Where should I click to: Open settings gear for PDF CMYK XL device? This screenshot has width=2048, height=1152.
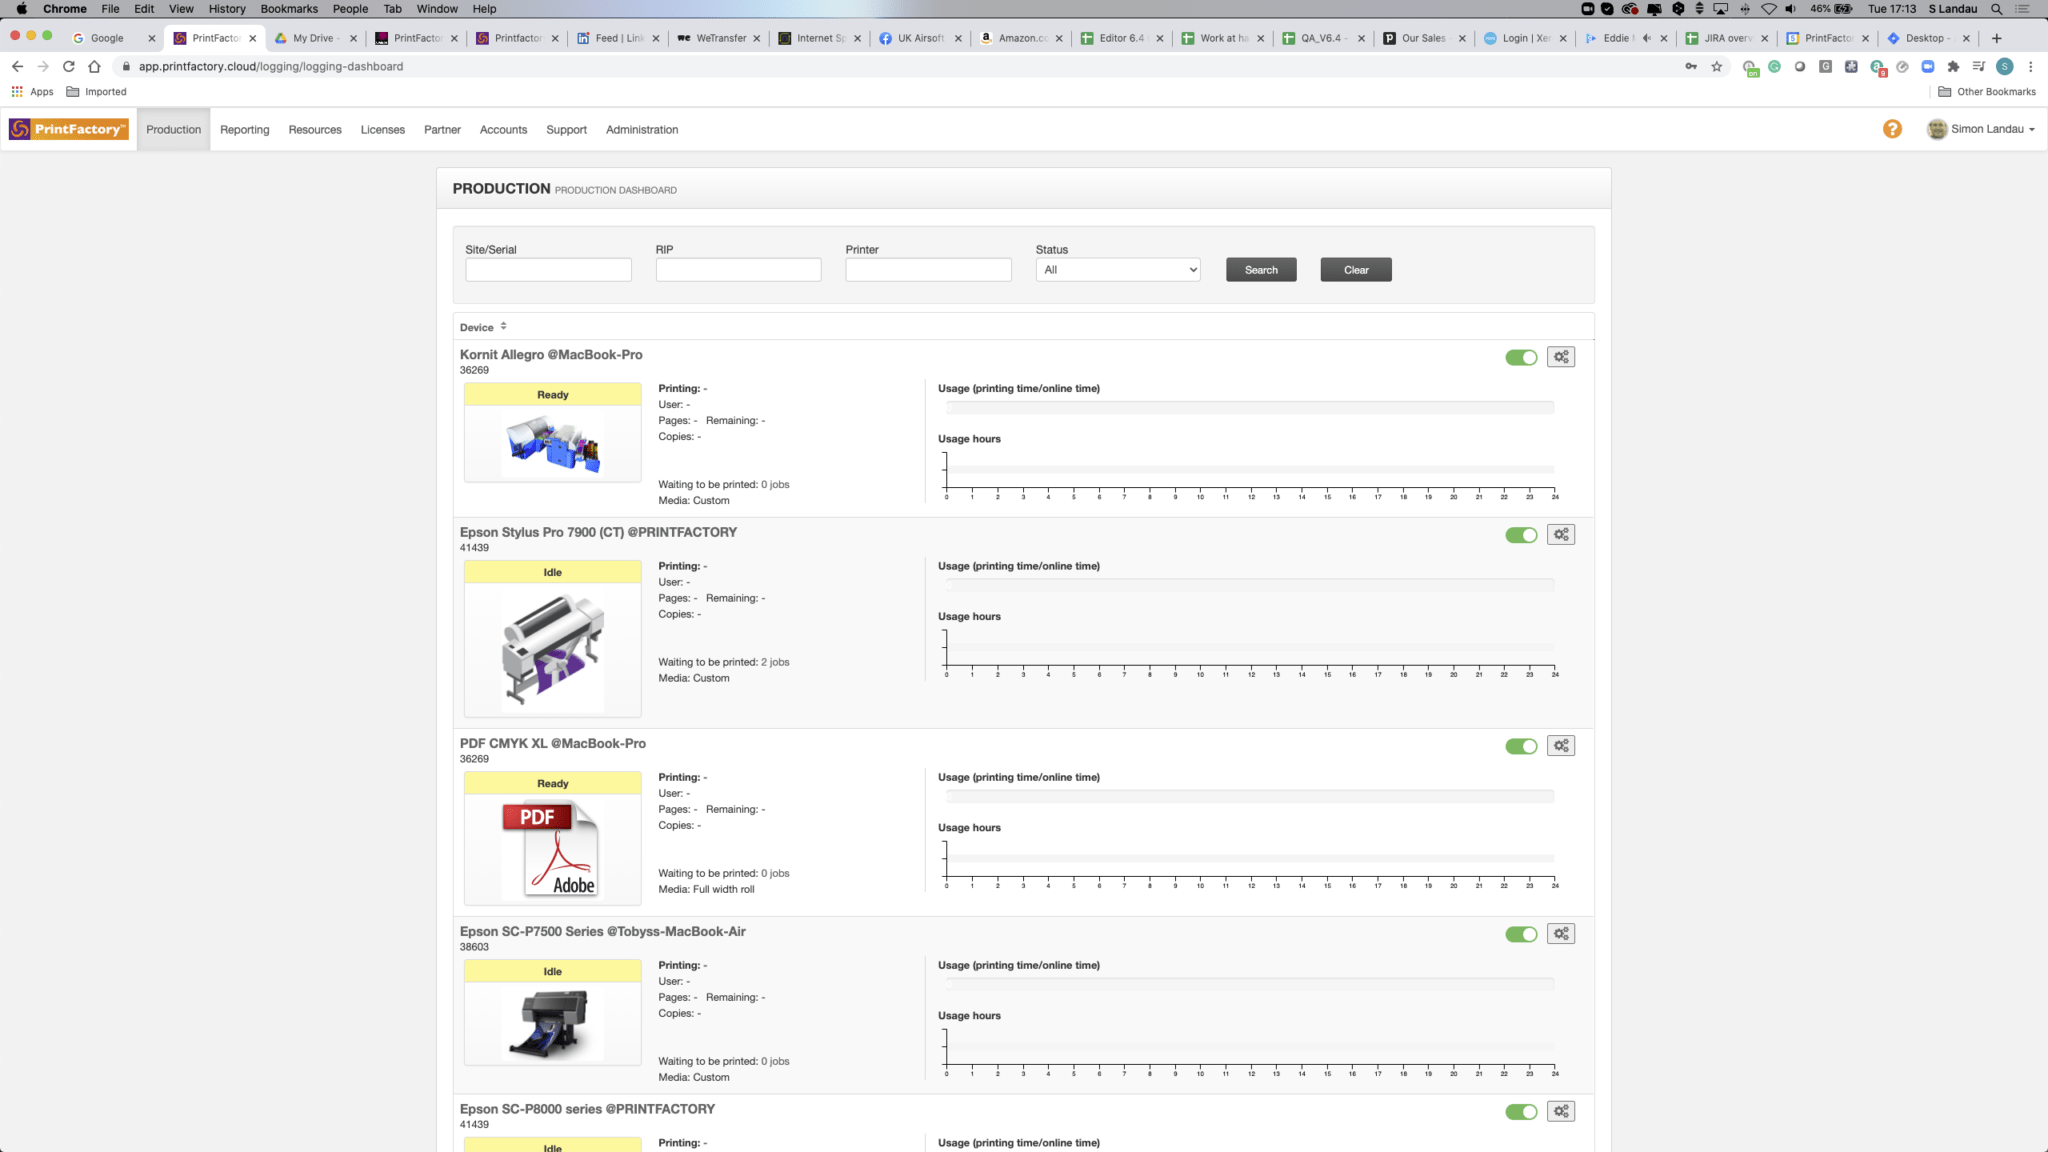tap(1561, 745)
